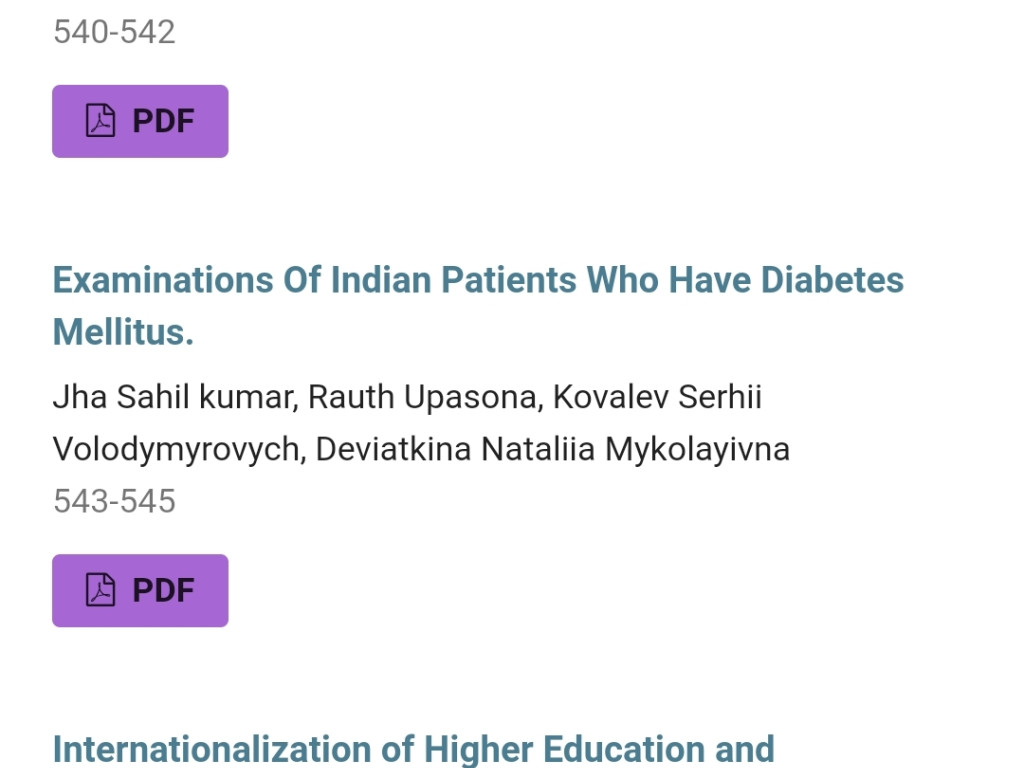Viewport: 1024px width, 768px height.
Task: Click author name Kovalev Serhii
Action: point(657,397)
